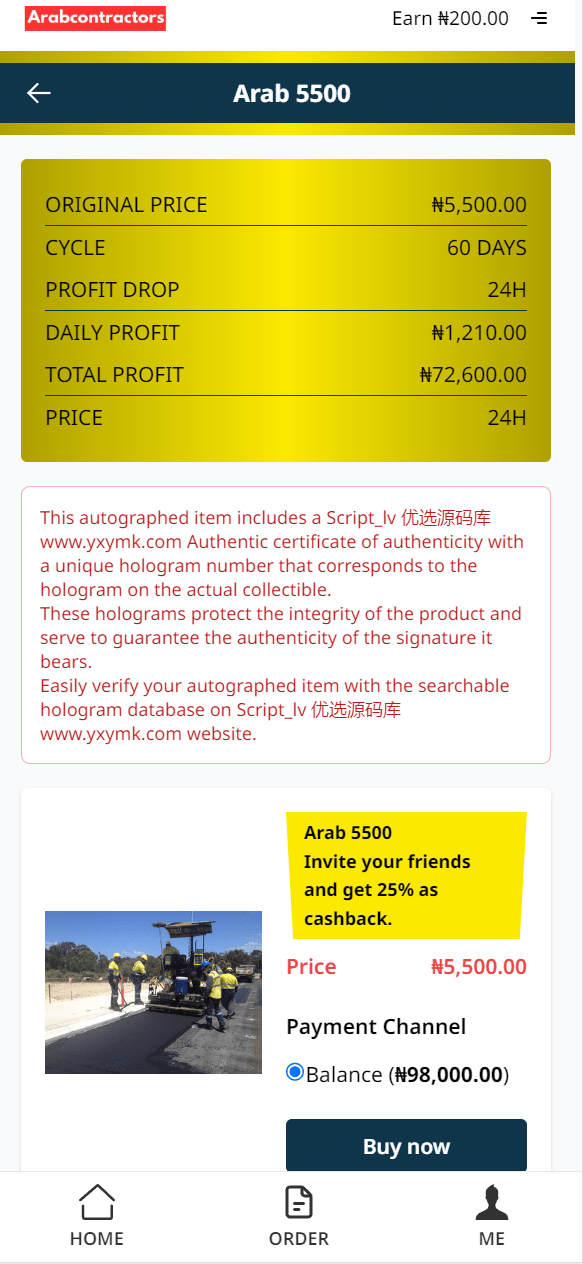Open the hamburger menu icon
The width and height of the screenshot is (583, 1264).
click(540, 18)
